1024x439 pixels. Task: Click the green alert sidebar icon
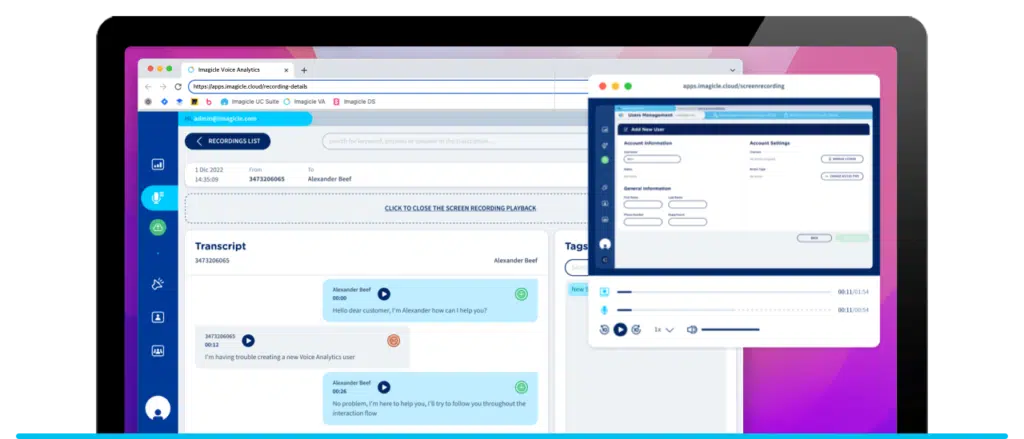click(x=158, y=228)
